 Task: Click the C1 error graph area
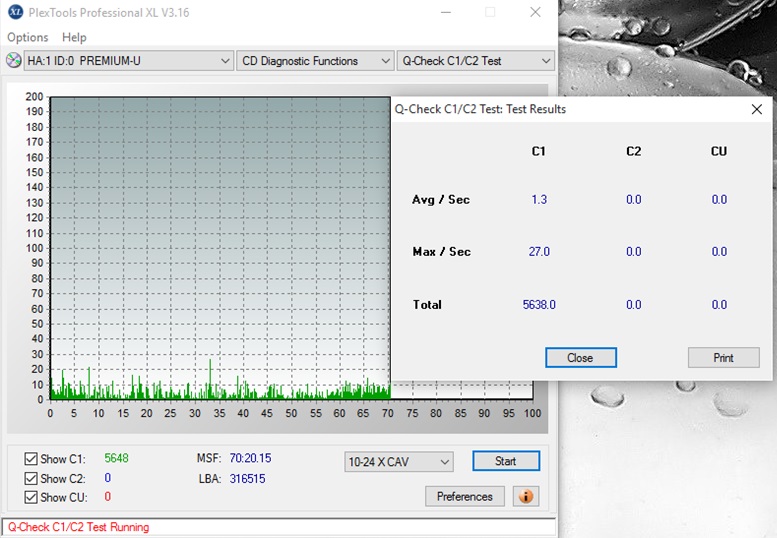[220, 248]
